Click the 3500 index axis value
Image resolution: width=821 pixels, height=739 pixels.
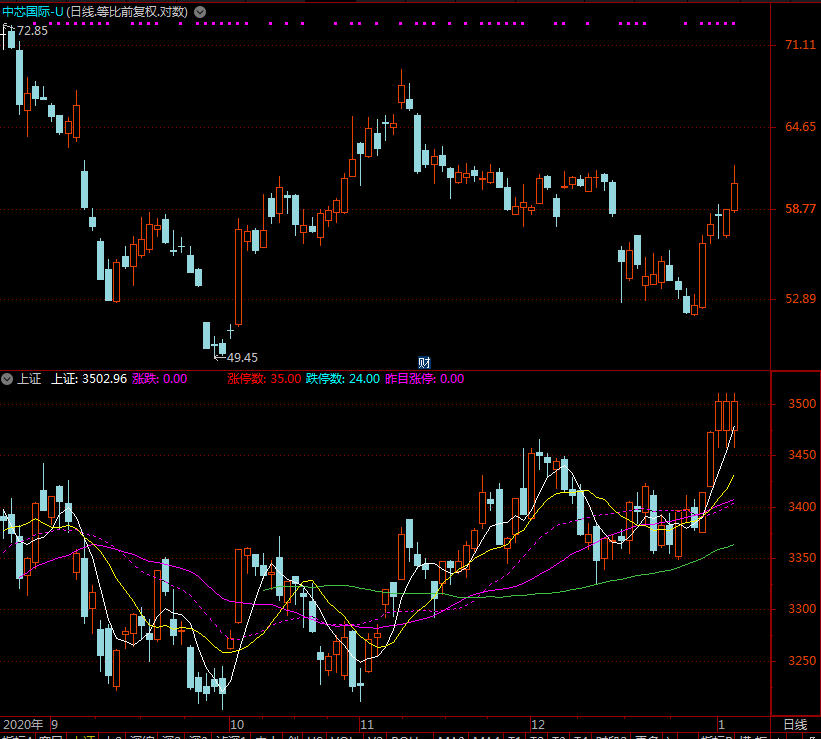802,404
